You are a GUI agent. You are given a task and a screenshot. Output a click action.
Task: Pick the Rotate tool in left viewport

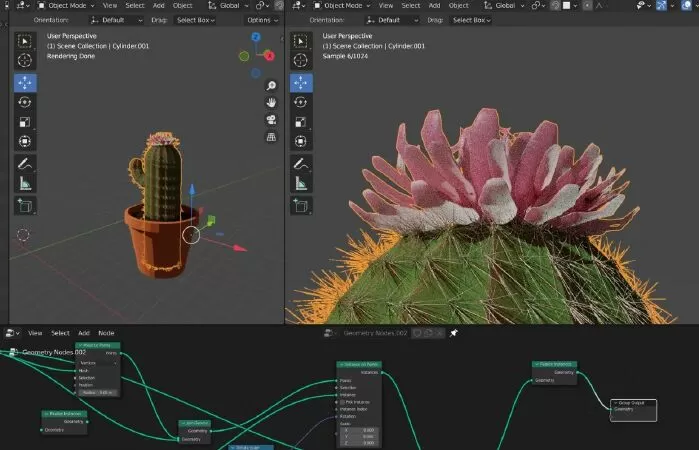[25, 103]
